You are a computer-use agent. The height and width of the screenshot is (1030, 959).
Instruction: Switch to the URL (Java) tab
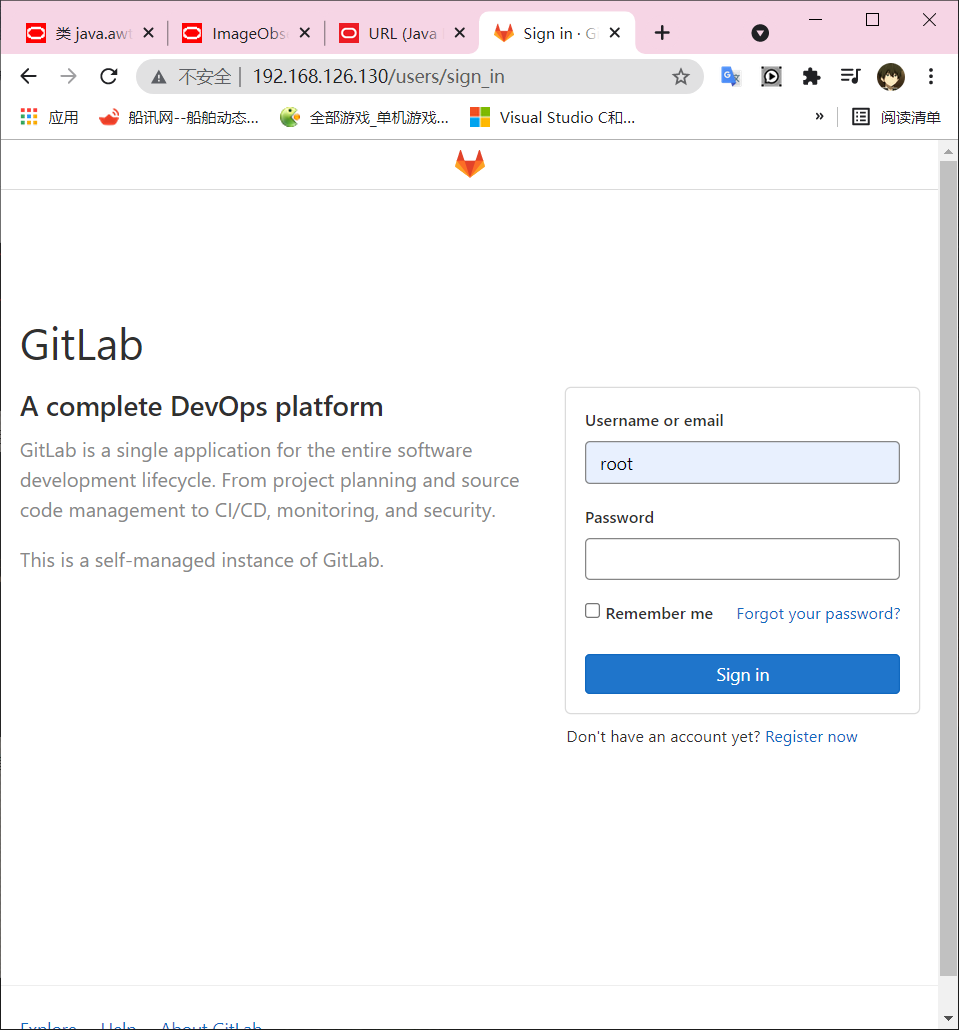[x=402, y=33]
